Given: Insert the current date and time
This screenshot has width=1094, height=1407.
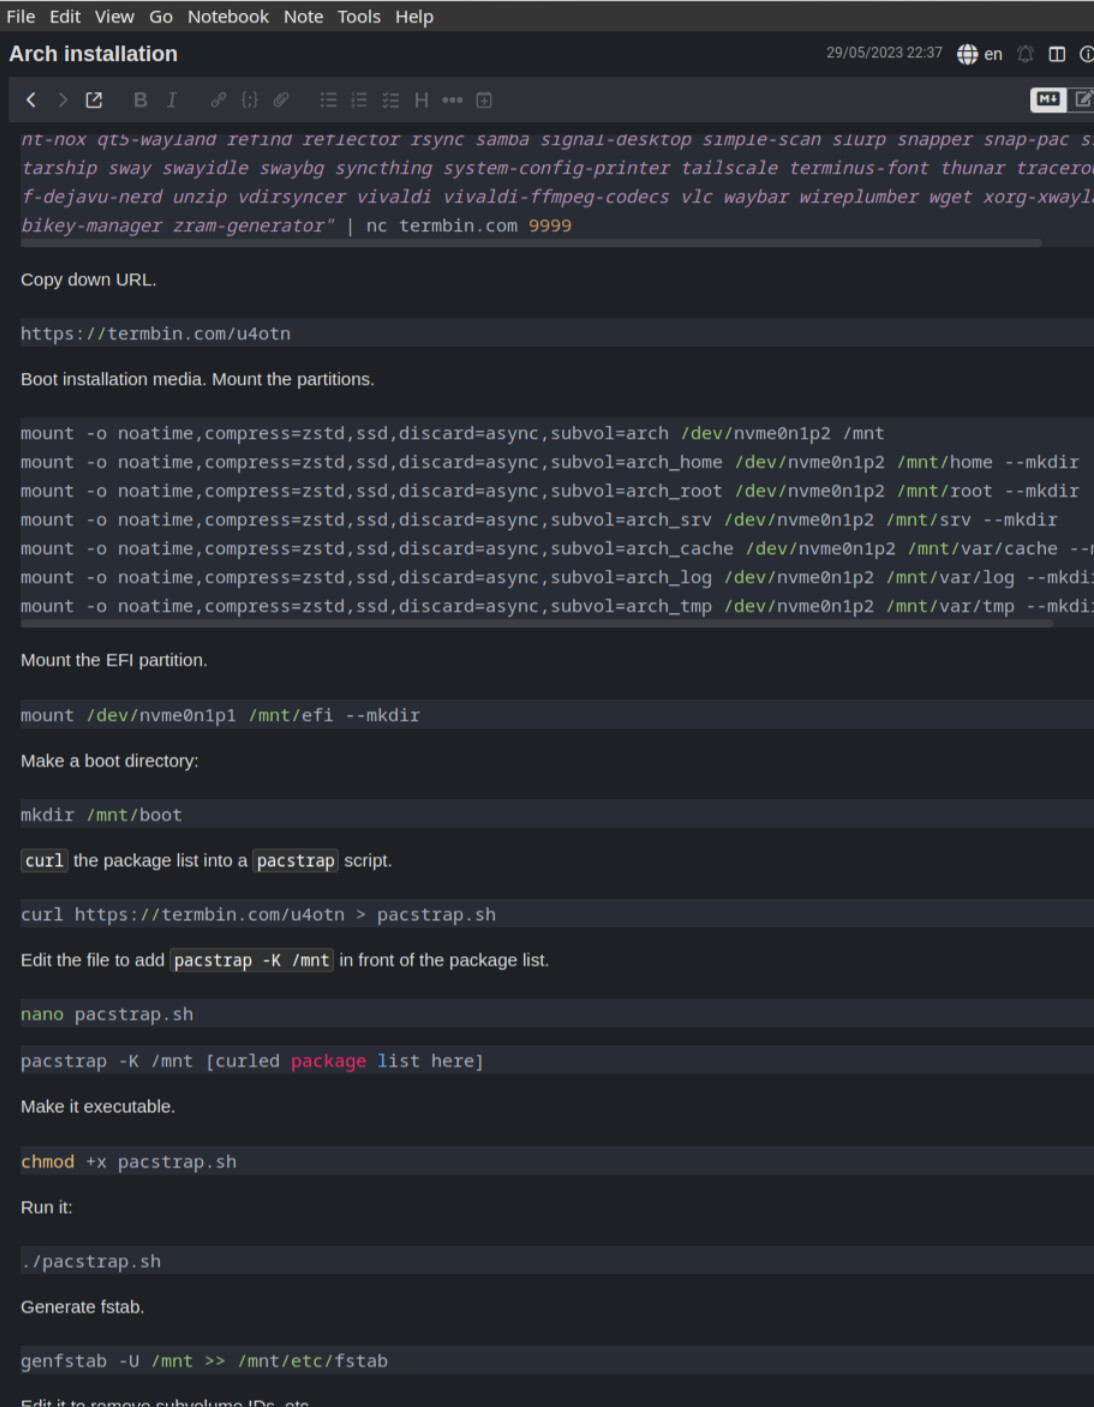Looking at the screenshot, I should pyautogui.click(x=484, y=100).
